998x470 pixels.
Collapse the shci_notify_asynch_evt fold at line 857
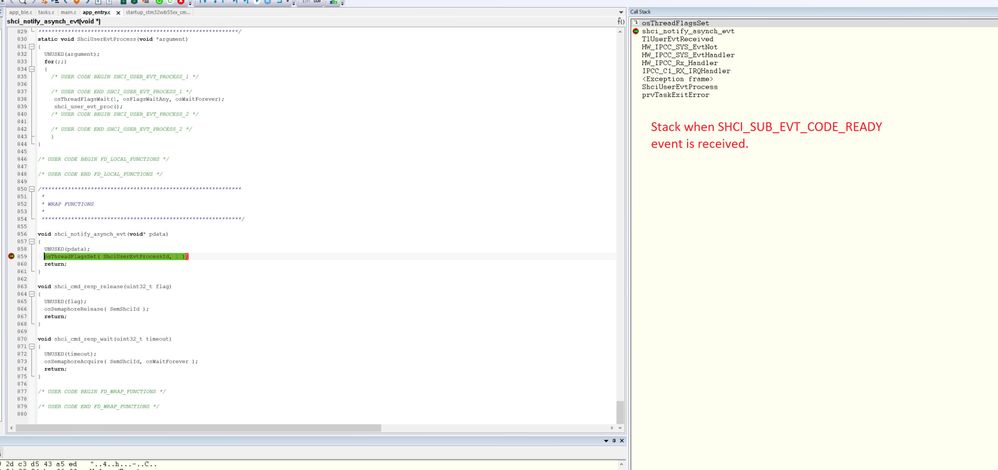tap(31, 241)
